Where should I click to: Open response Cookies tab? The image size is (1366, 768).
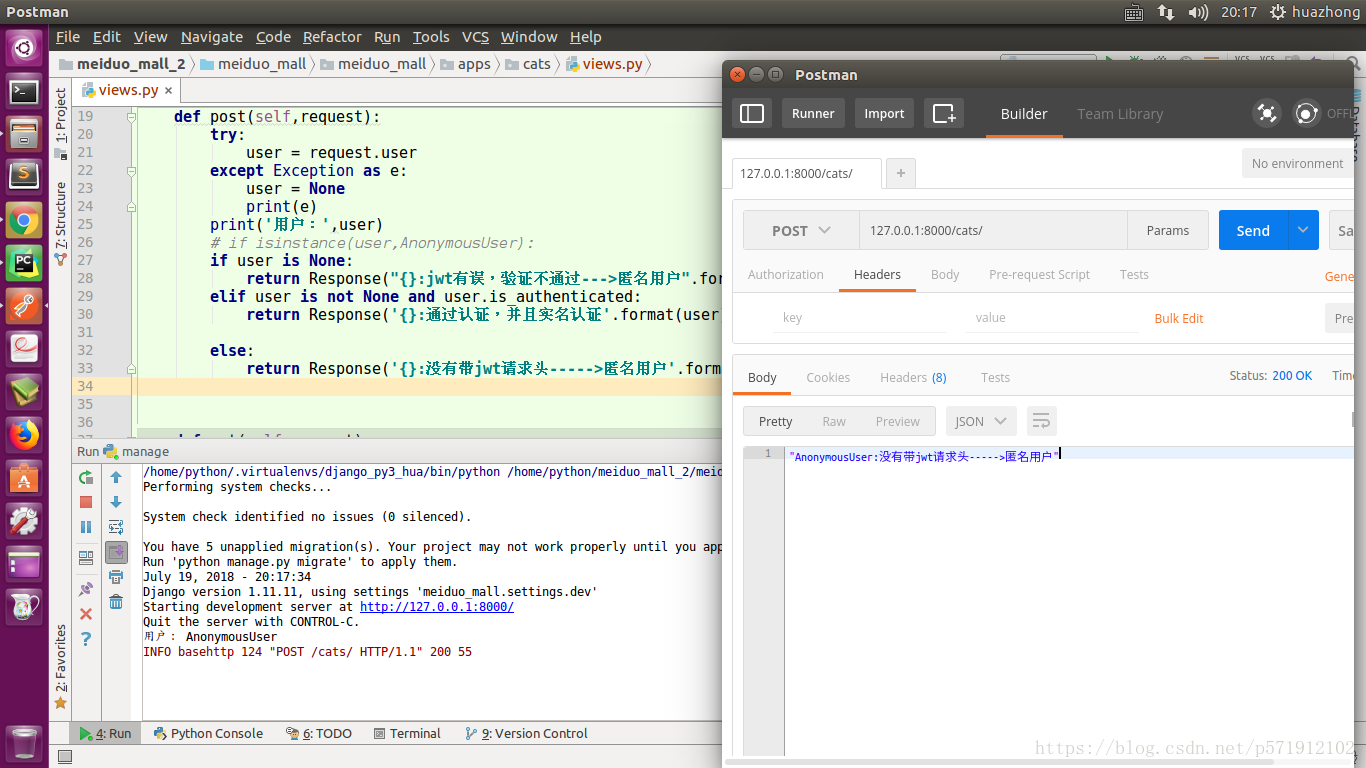[828, 377]
